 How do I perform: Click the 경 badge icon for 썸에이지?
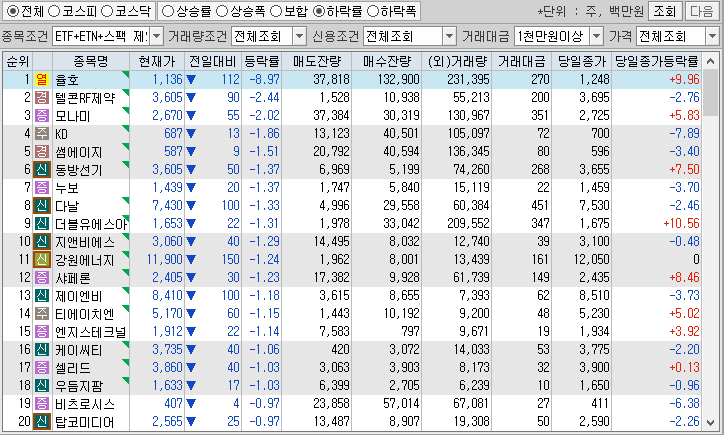42,151
